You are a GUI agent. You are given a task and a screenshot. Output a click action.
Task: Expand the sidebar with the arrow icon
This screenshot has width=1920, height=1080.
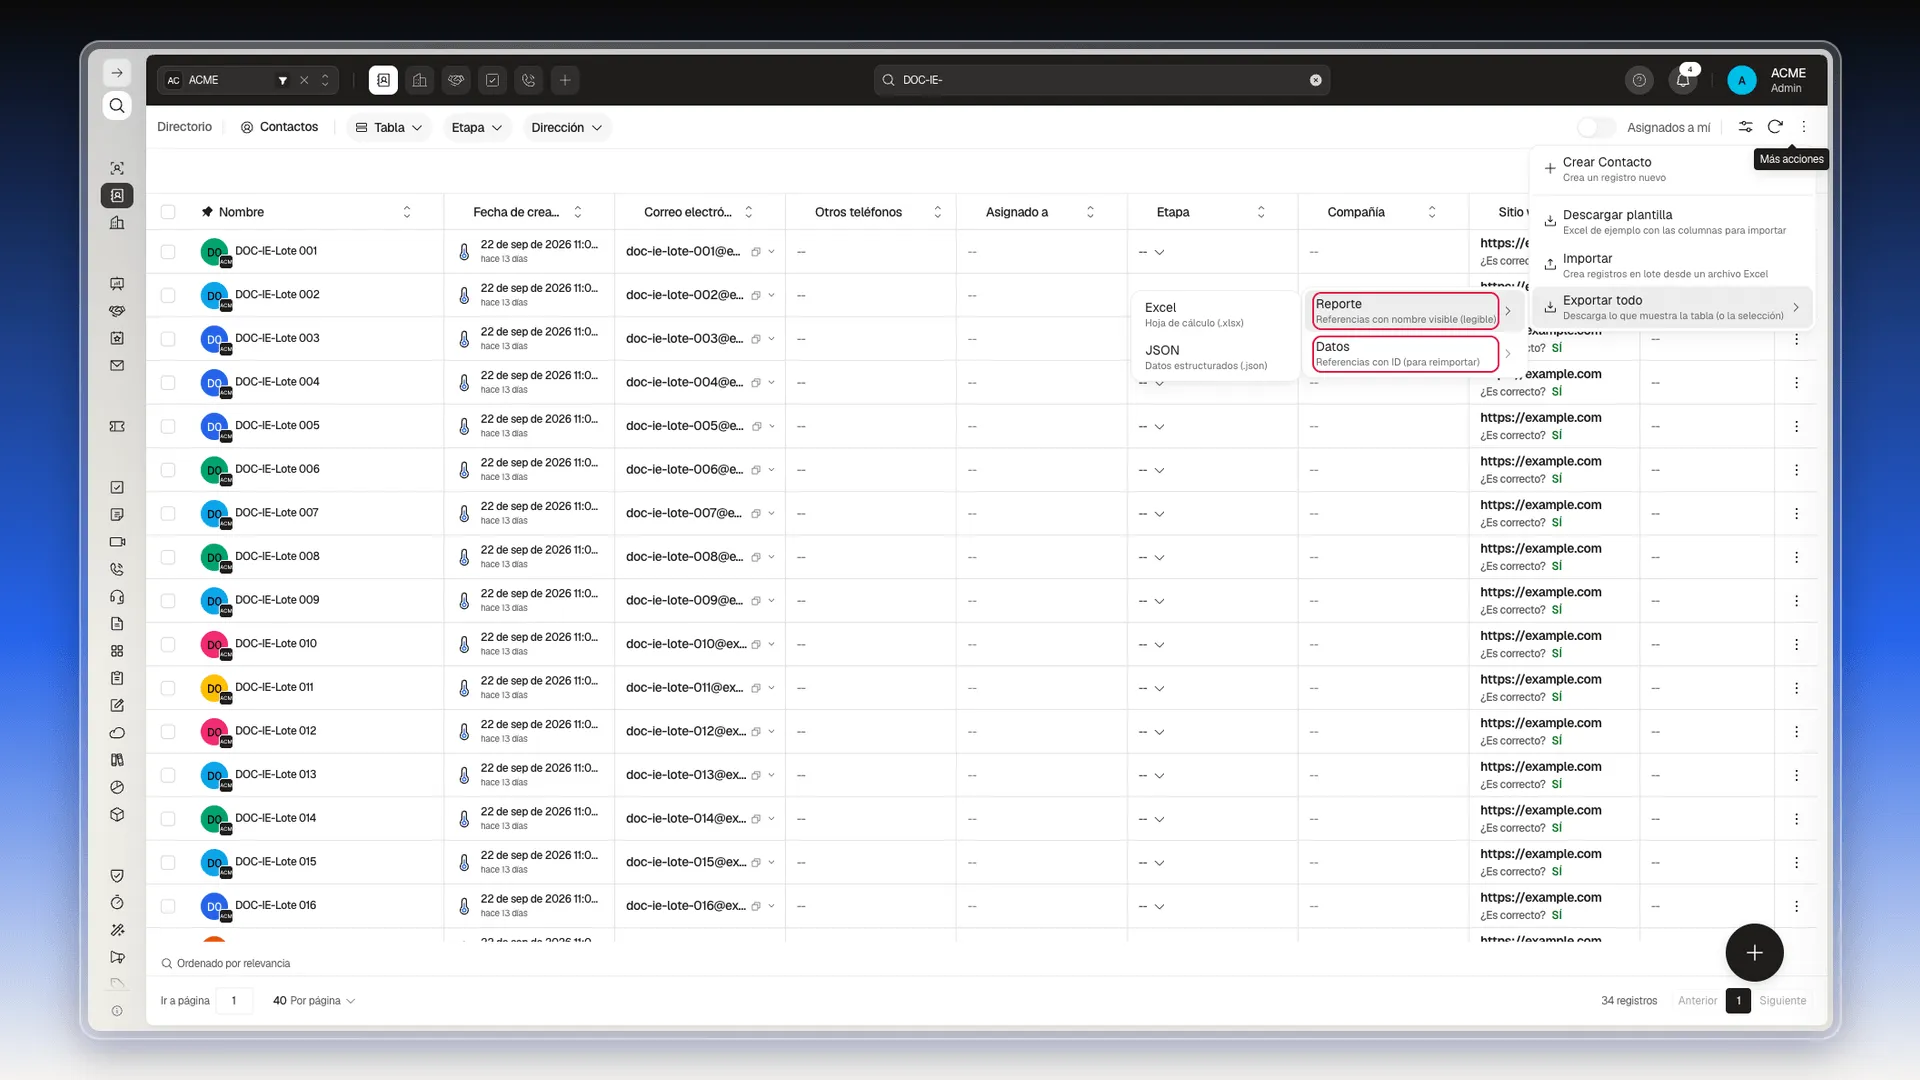[117, 73]
